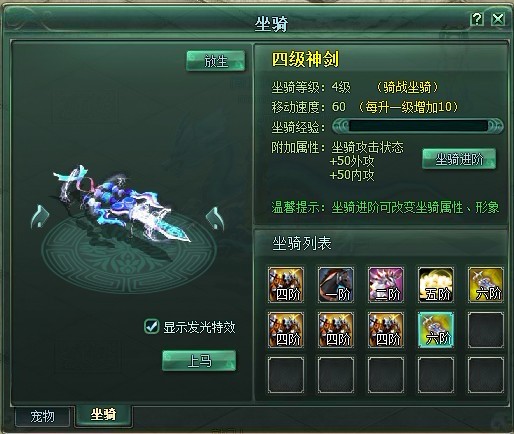Select the top-row 六阶 sword mount

pos(486,285)
